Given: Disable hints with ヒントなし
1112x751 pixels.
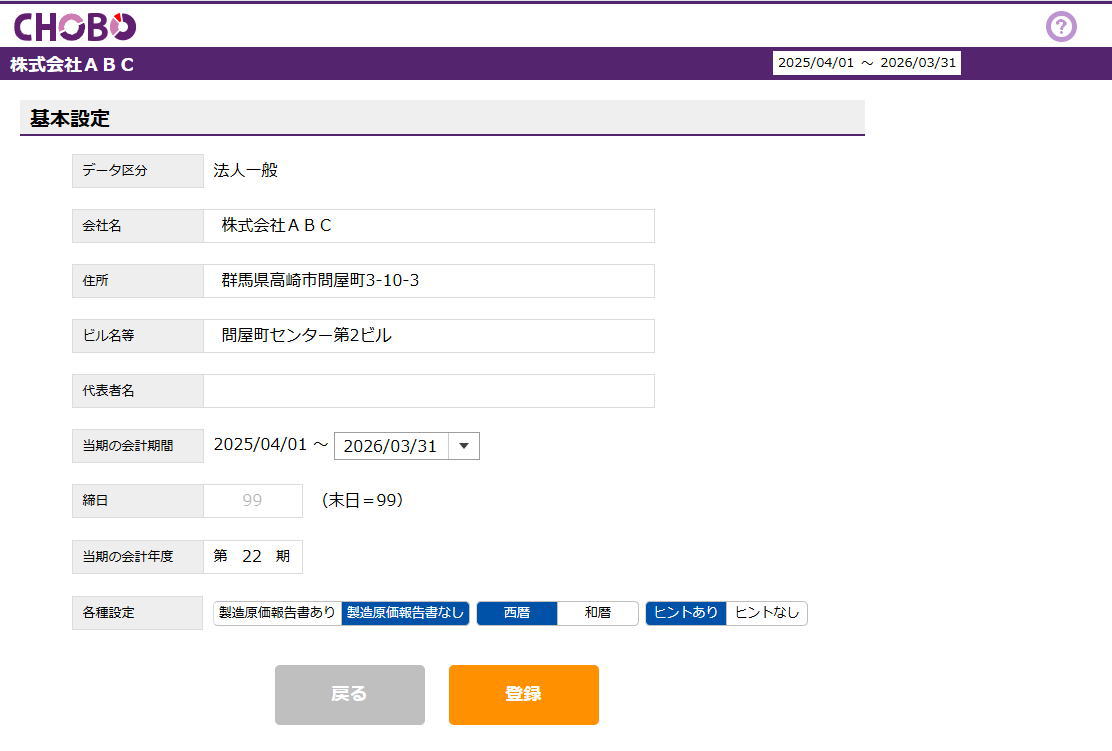Looking at the screenshot, I should point(767,613).
